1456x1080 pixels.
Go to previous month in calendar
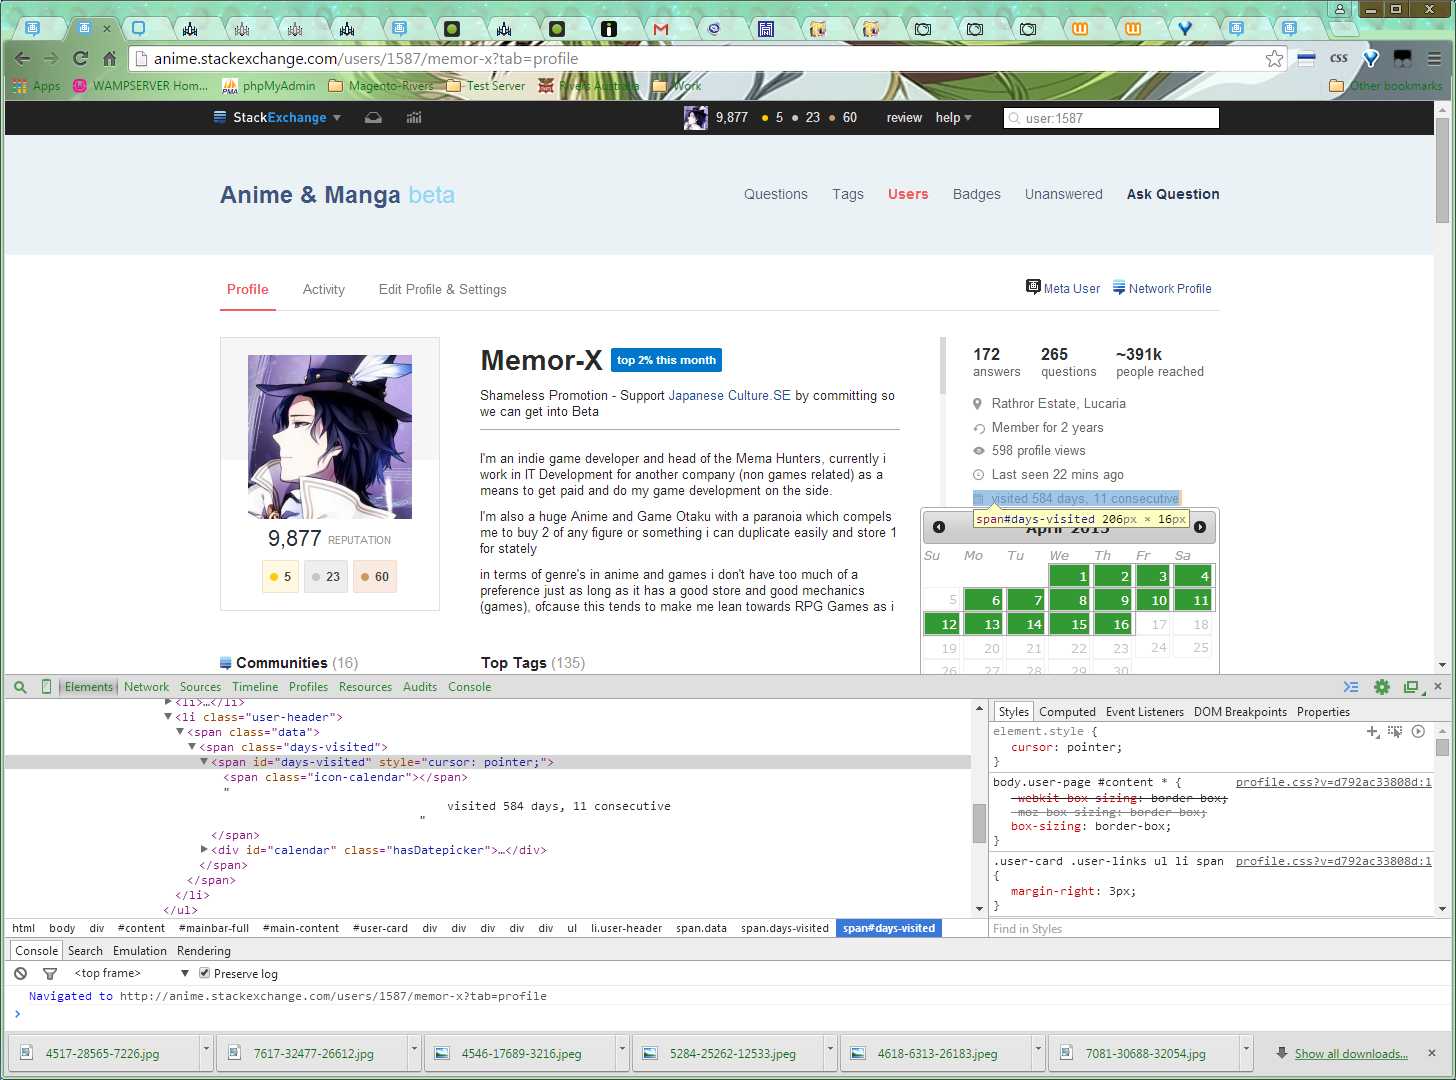click(x=939, y=527)
